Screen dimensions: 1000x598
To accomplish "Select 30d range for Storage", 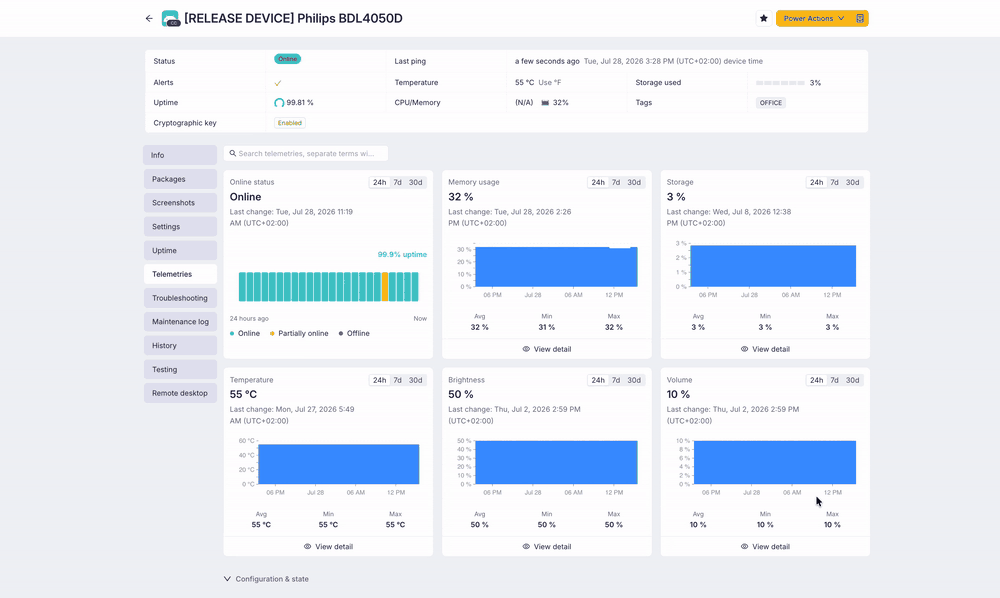I will 853,182.
